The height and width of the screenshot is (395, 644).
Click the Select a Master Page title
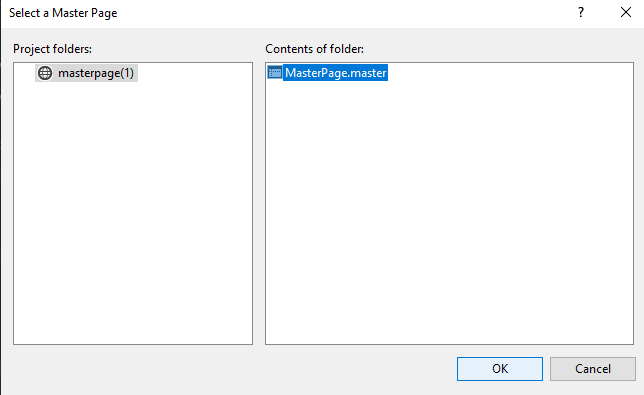pyautogui.click(x=63, y=13)
